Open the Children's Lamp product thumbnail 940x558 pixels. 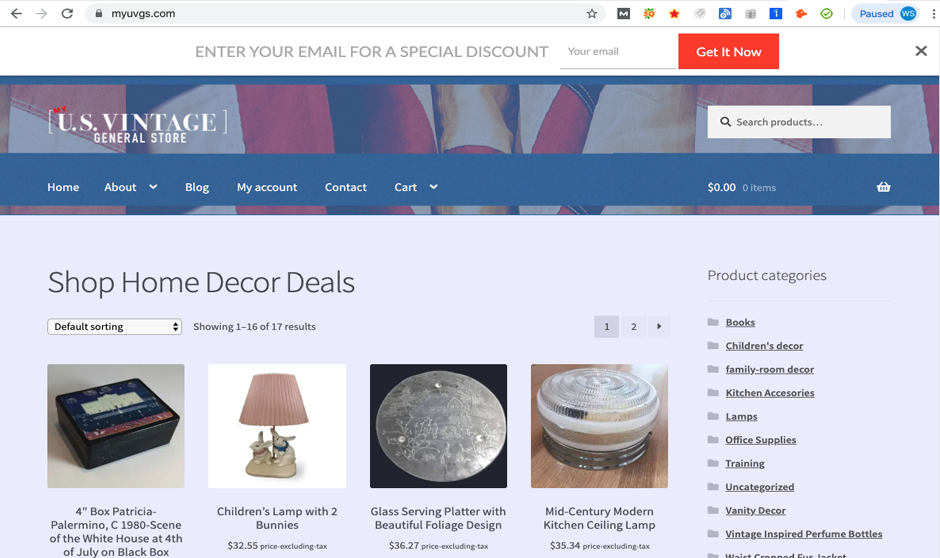[x=277, y=426]
